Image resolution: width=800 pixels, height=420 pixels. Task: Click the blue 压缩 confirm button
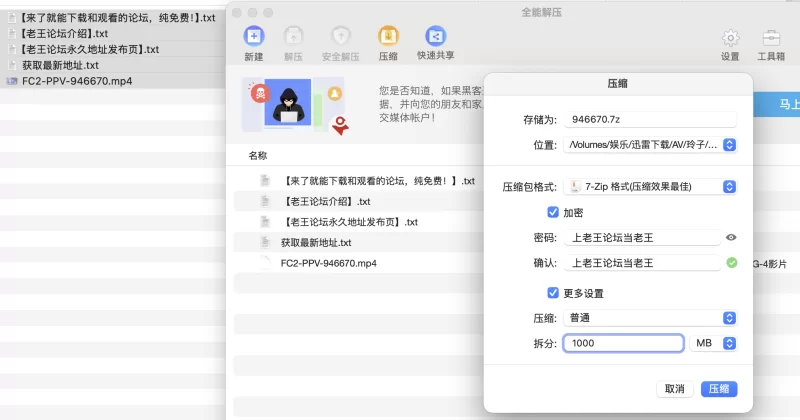[719, 389]
